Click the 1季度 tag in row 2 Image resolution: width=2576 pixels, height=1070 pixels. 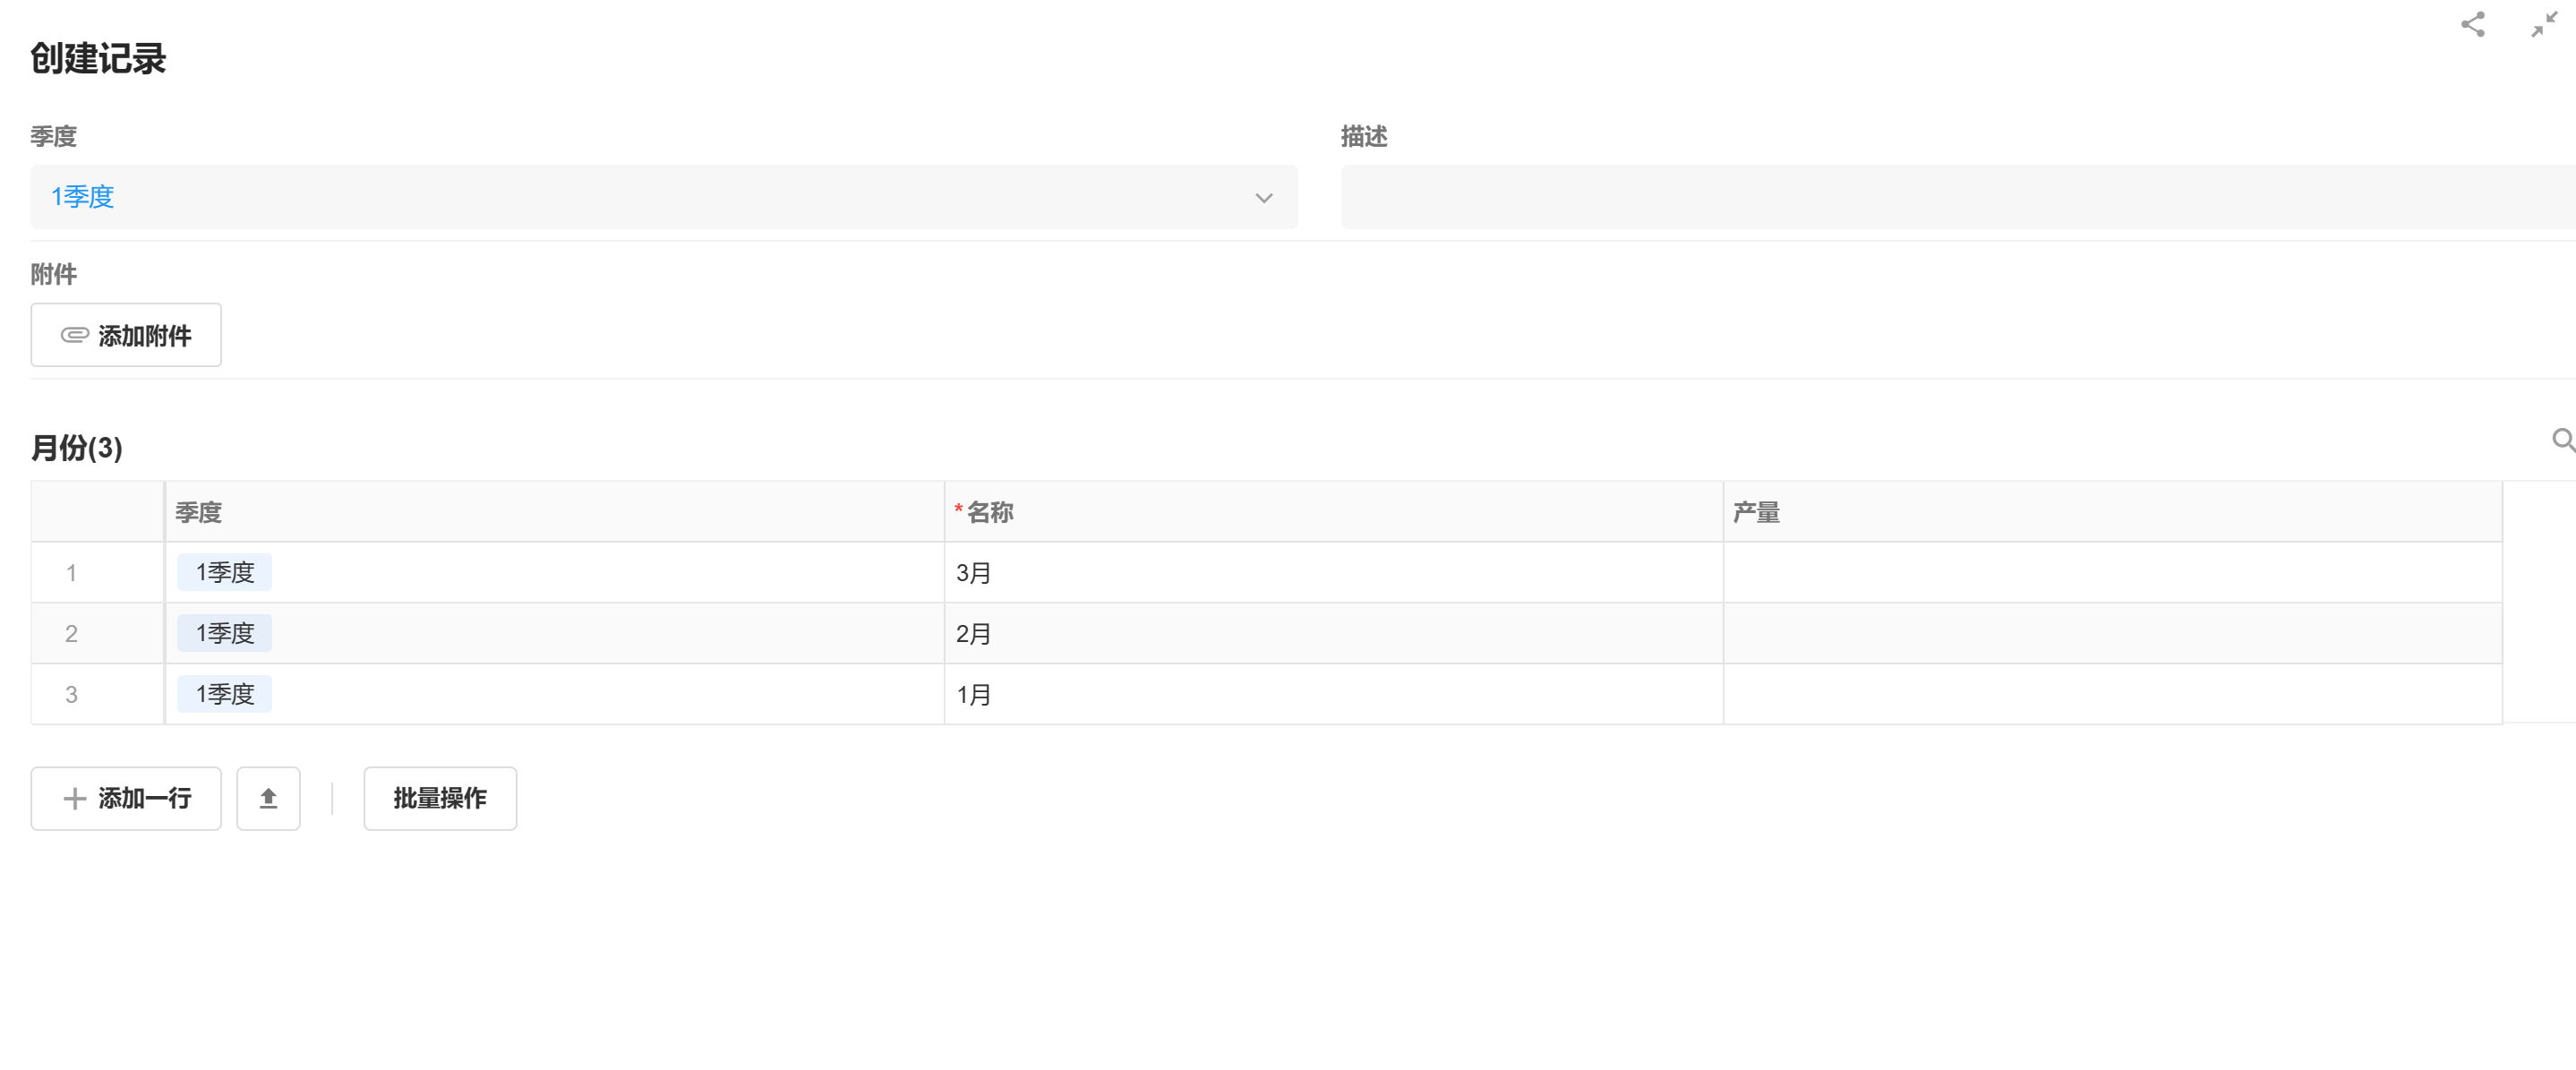pos(225,633)
